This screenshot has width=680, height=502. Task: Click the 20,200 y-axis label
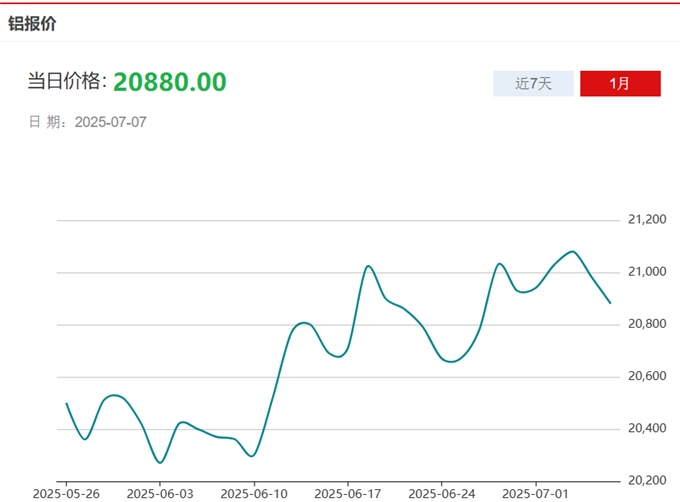pyautogui.click(x=646, y=480)
